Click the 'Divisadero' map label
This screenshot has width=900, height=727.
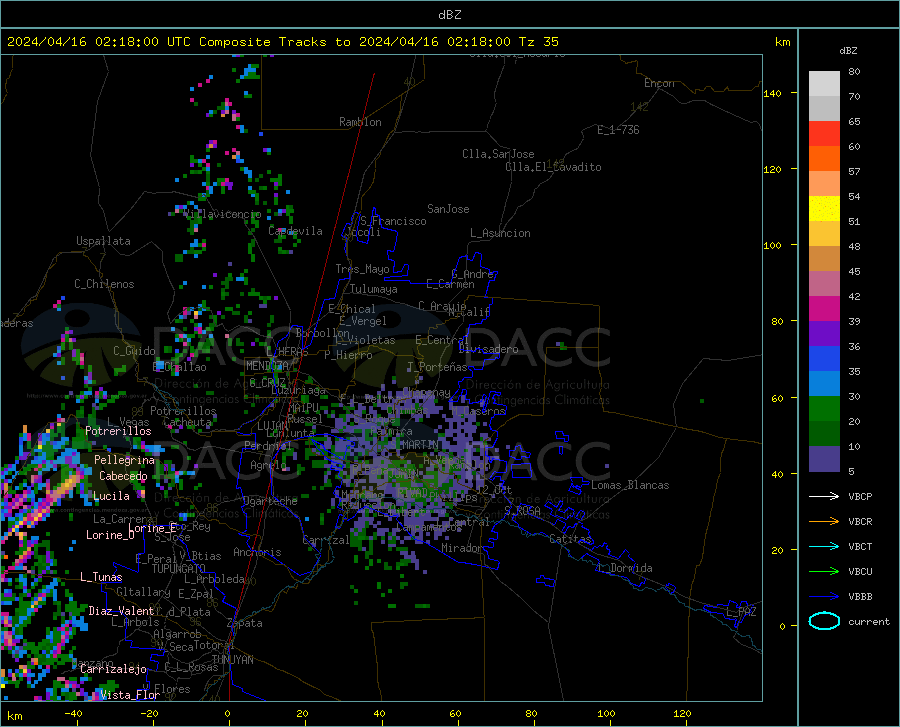[488, 349]
